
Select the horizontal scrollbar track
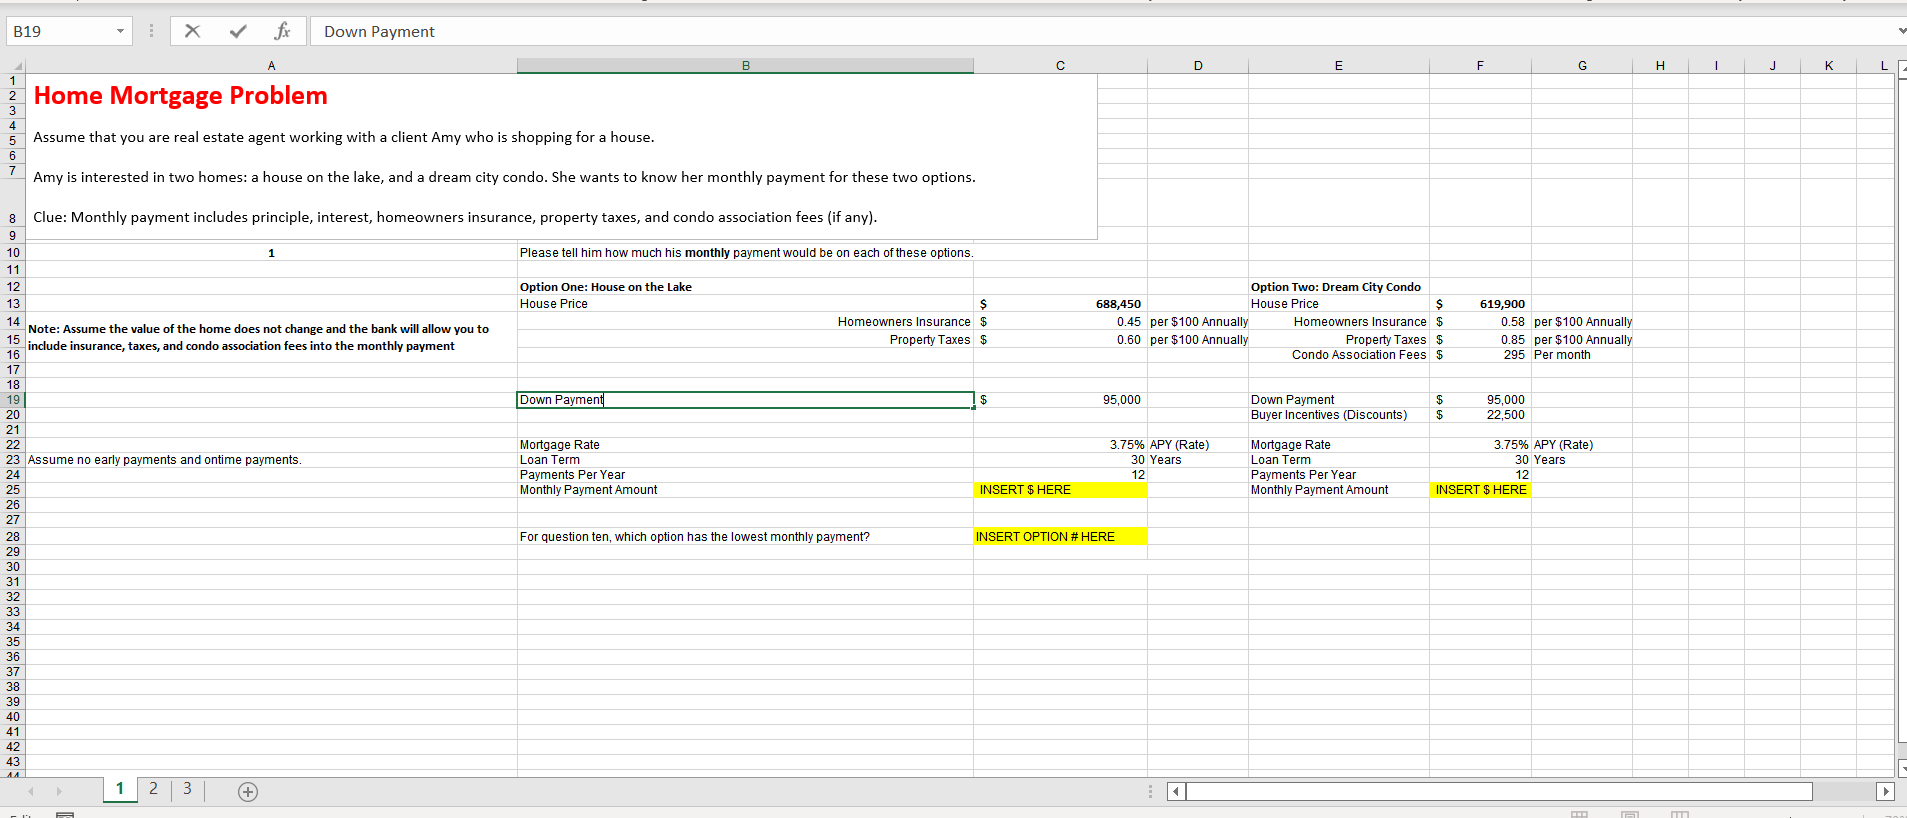pos(1499,791)
